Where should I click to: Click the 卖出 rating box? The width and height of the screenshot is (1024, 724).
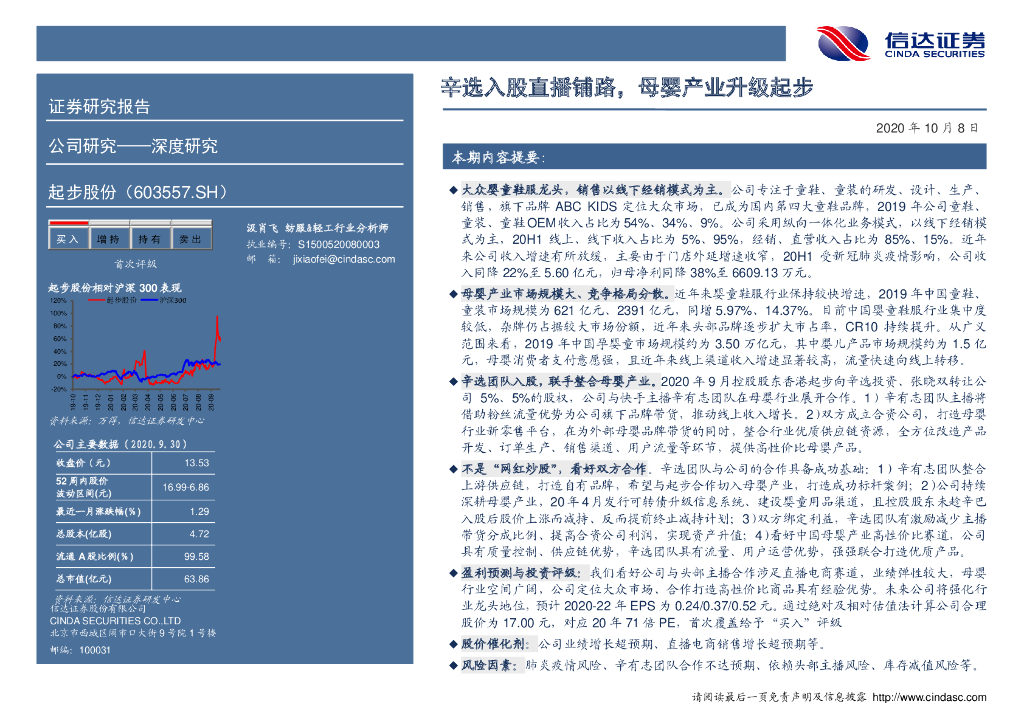191,239
